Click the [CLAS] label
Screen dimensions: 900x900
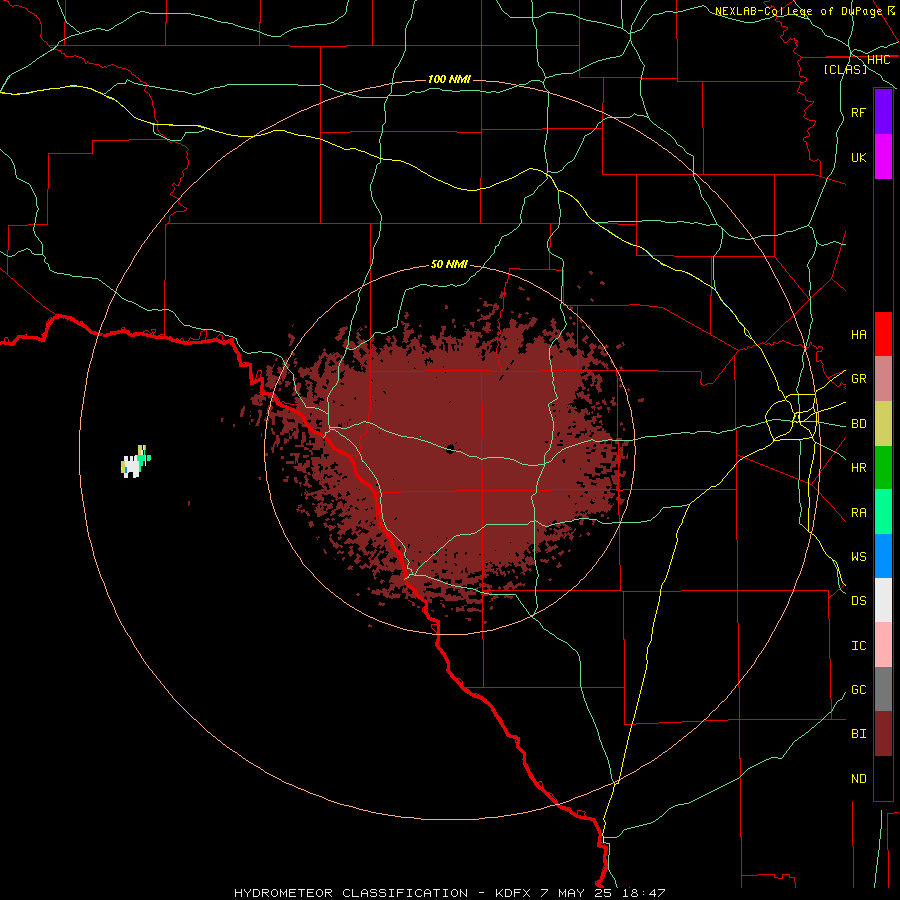pyautogui.click(x=845, y=69)
